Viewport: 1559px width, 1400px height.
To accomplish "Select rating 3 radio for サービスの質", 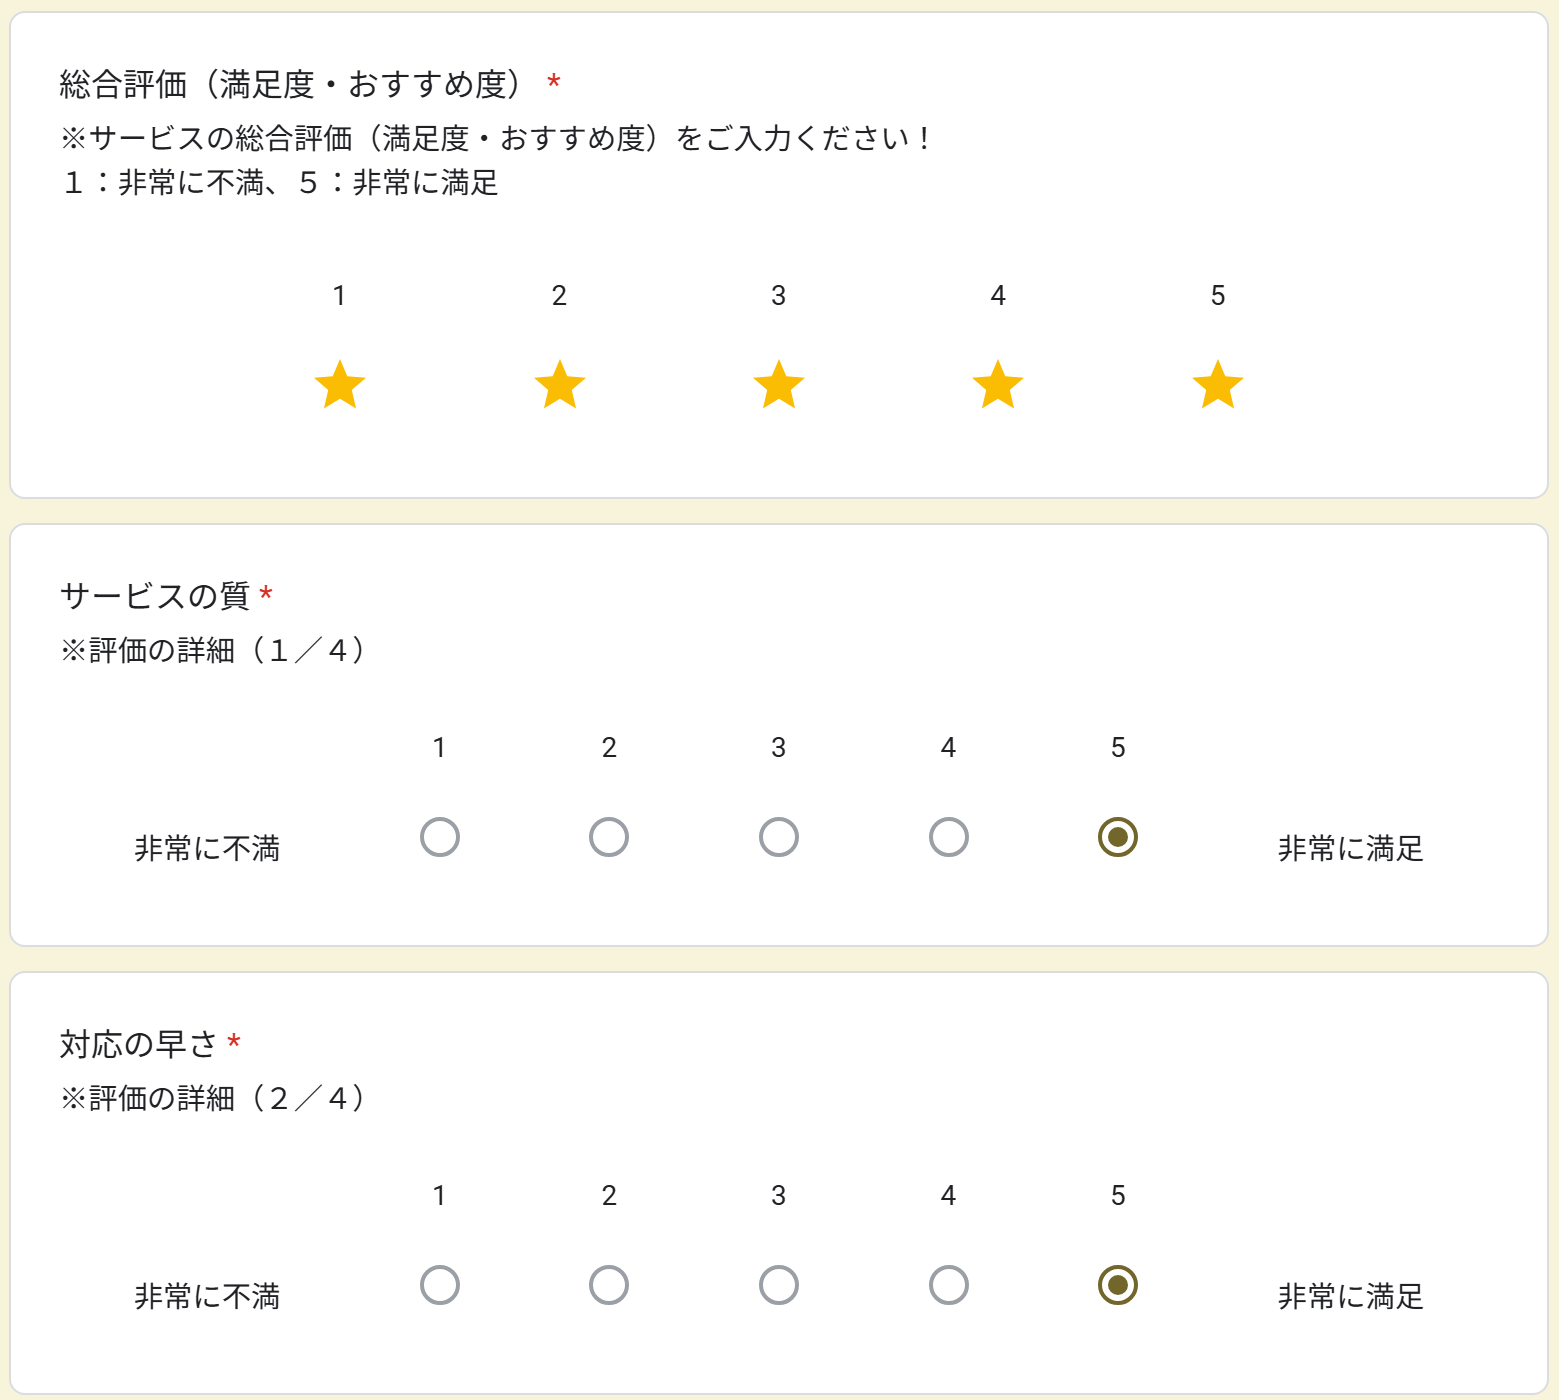I will [x=779, y=837].
